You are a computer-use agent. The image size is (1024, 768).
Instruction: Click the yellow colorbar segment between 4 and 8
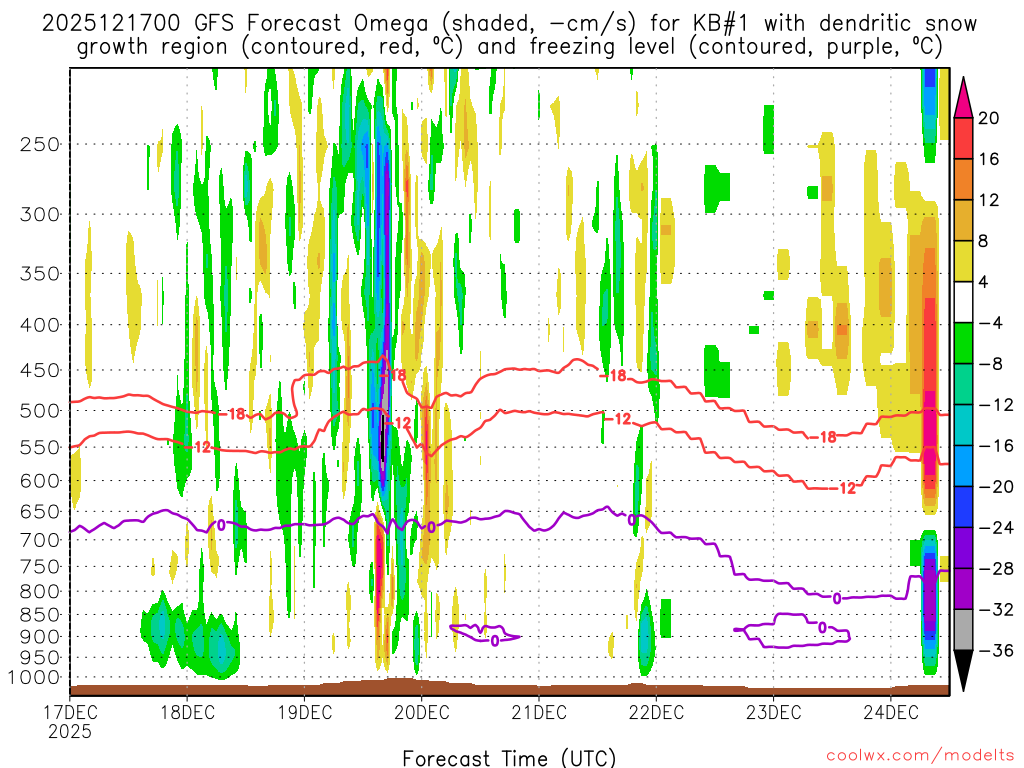(x=963, y=261)
